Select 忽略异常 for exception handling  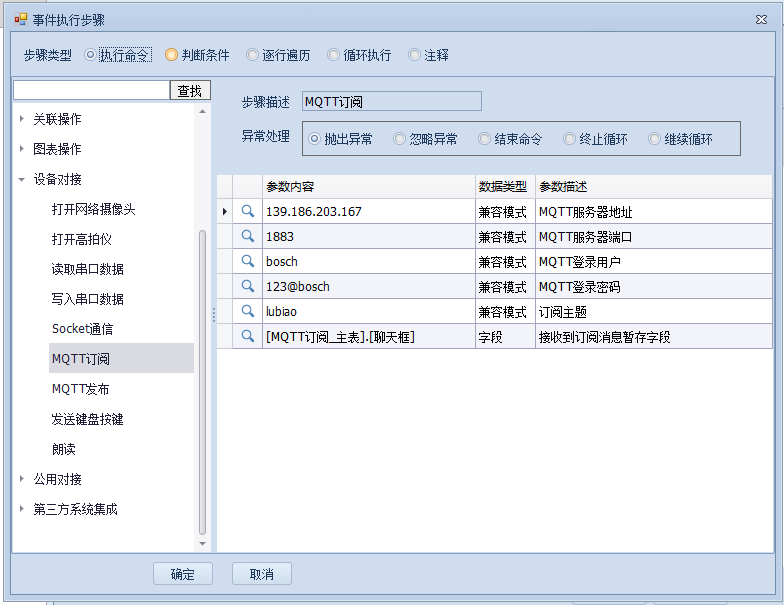400,139
